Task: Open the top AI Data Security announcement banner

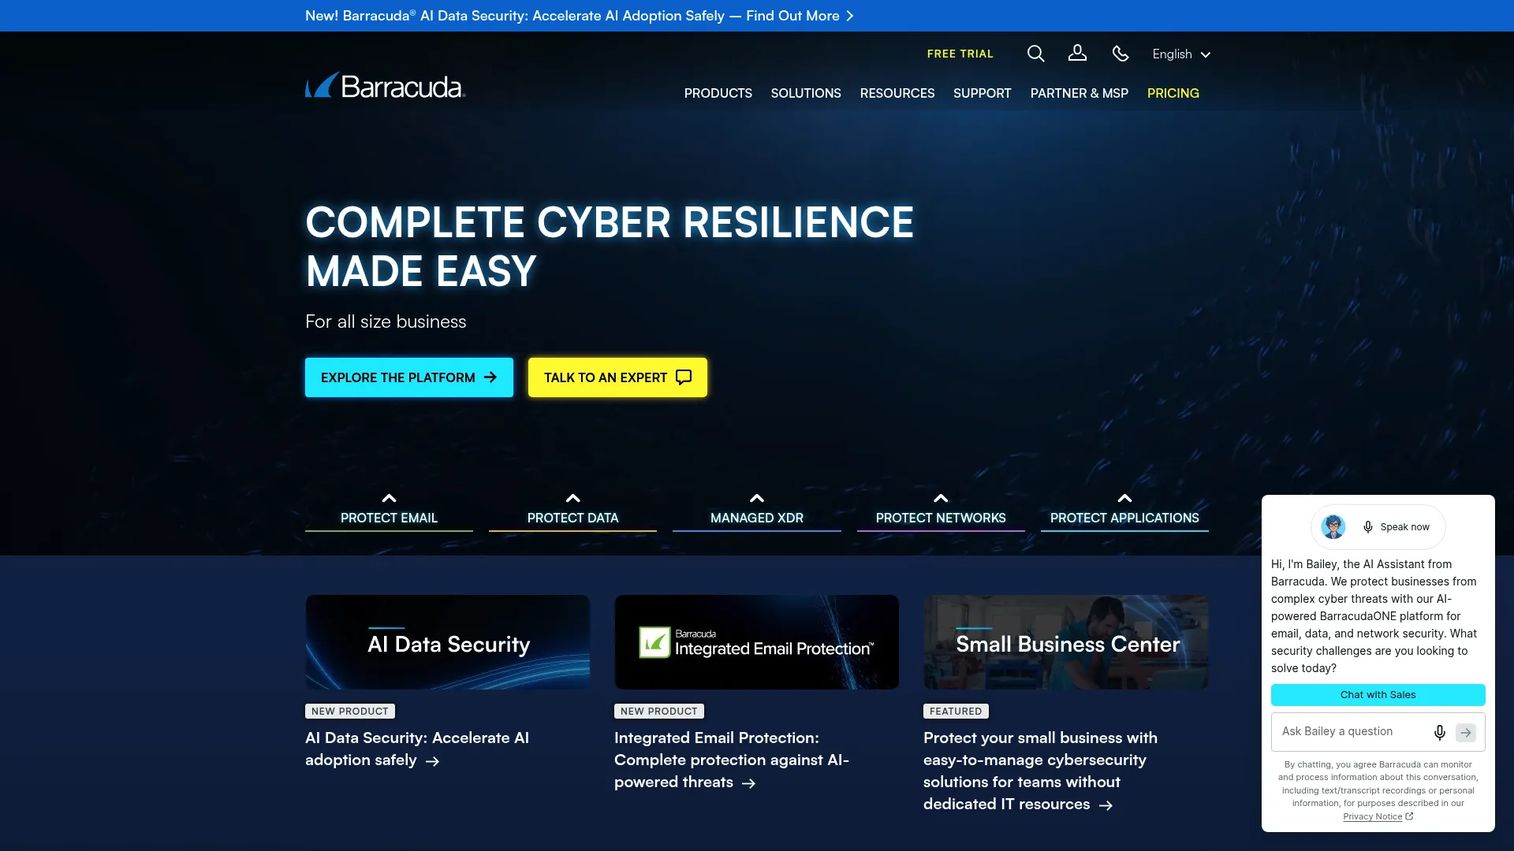Action: [579, 16]
